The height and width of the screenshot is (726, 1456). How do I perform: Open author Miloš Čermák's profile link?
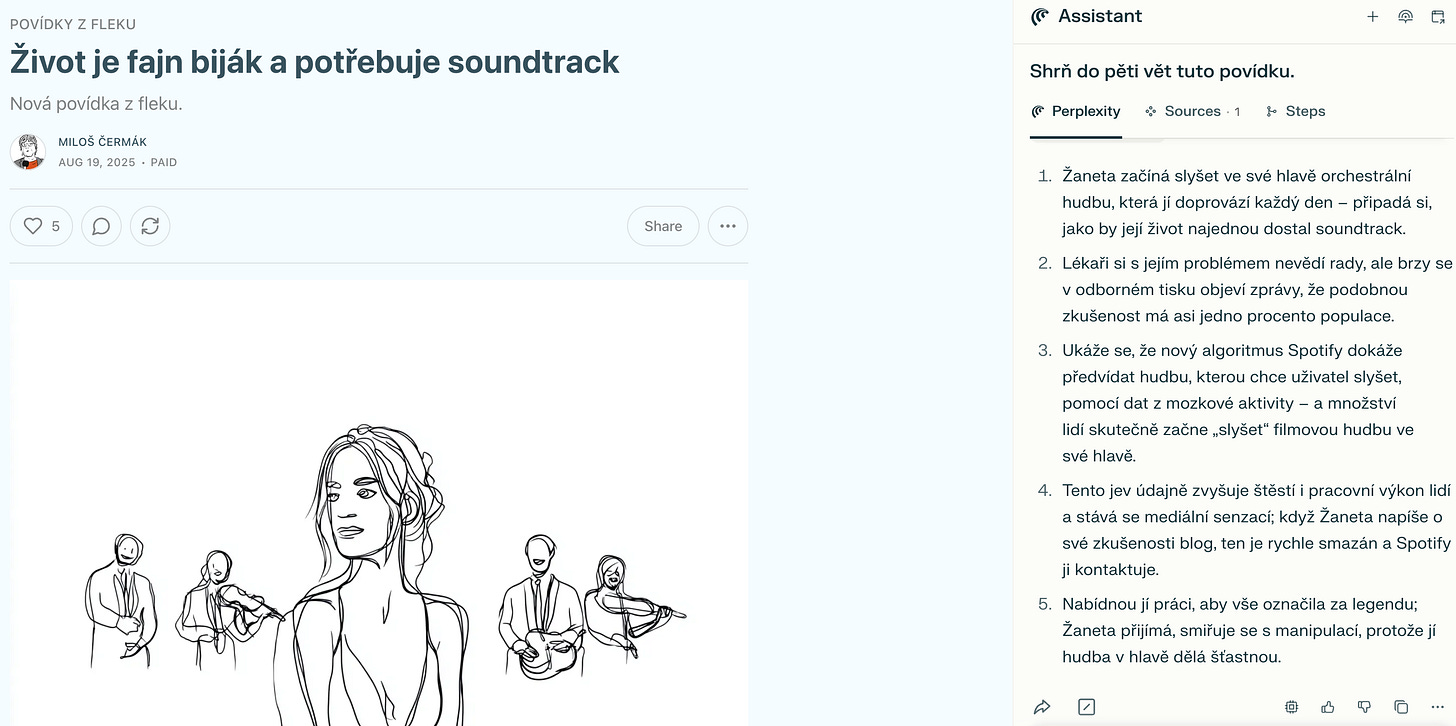[102, 142]
